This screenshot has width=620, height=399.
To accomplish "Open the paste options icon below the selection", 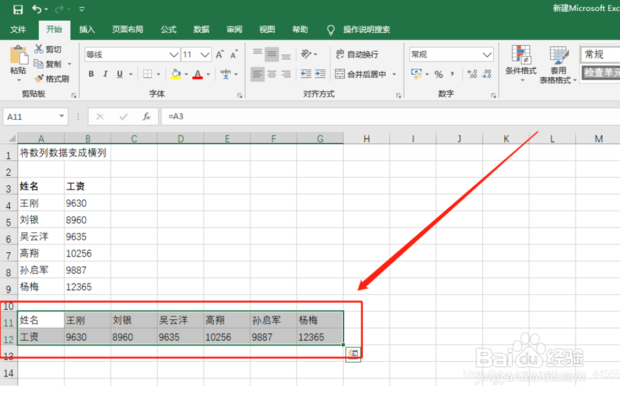I will [x=353, y=354].
